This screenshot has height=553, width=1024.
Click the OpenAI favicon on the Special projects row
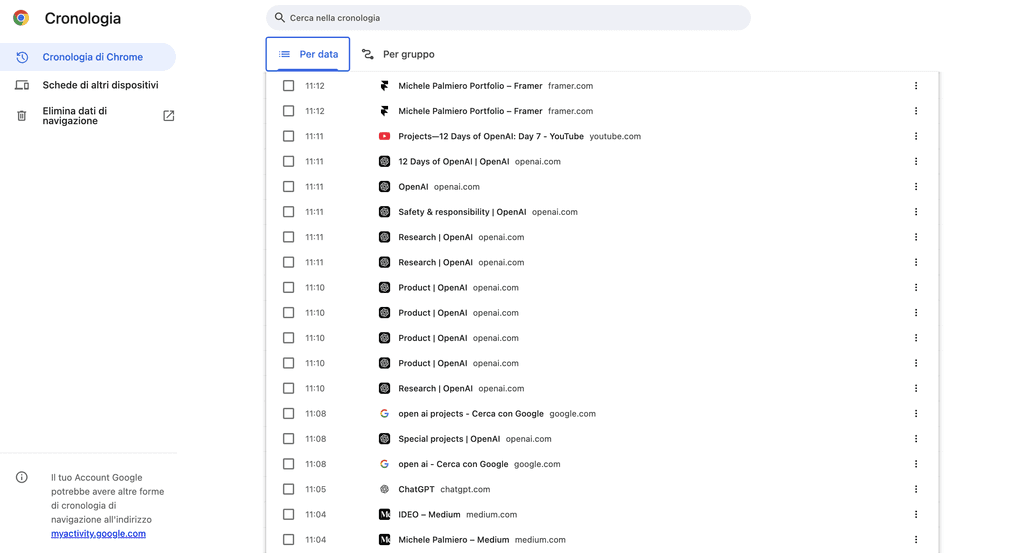coord(385,439)
